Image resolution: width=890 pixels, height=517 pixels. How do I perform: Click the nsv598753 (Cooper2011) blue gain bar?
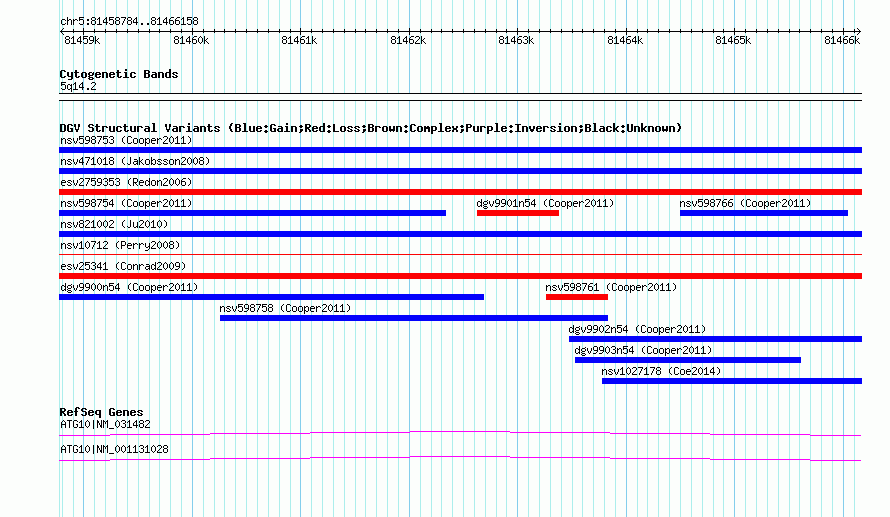click(460, 150)
